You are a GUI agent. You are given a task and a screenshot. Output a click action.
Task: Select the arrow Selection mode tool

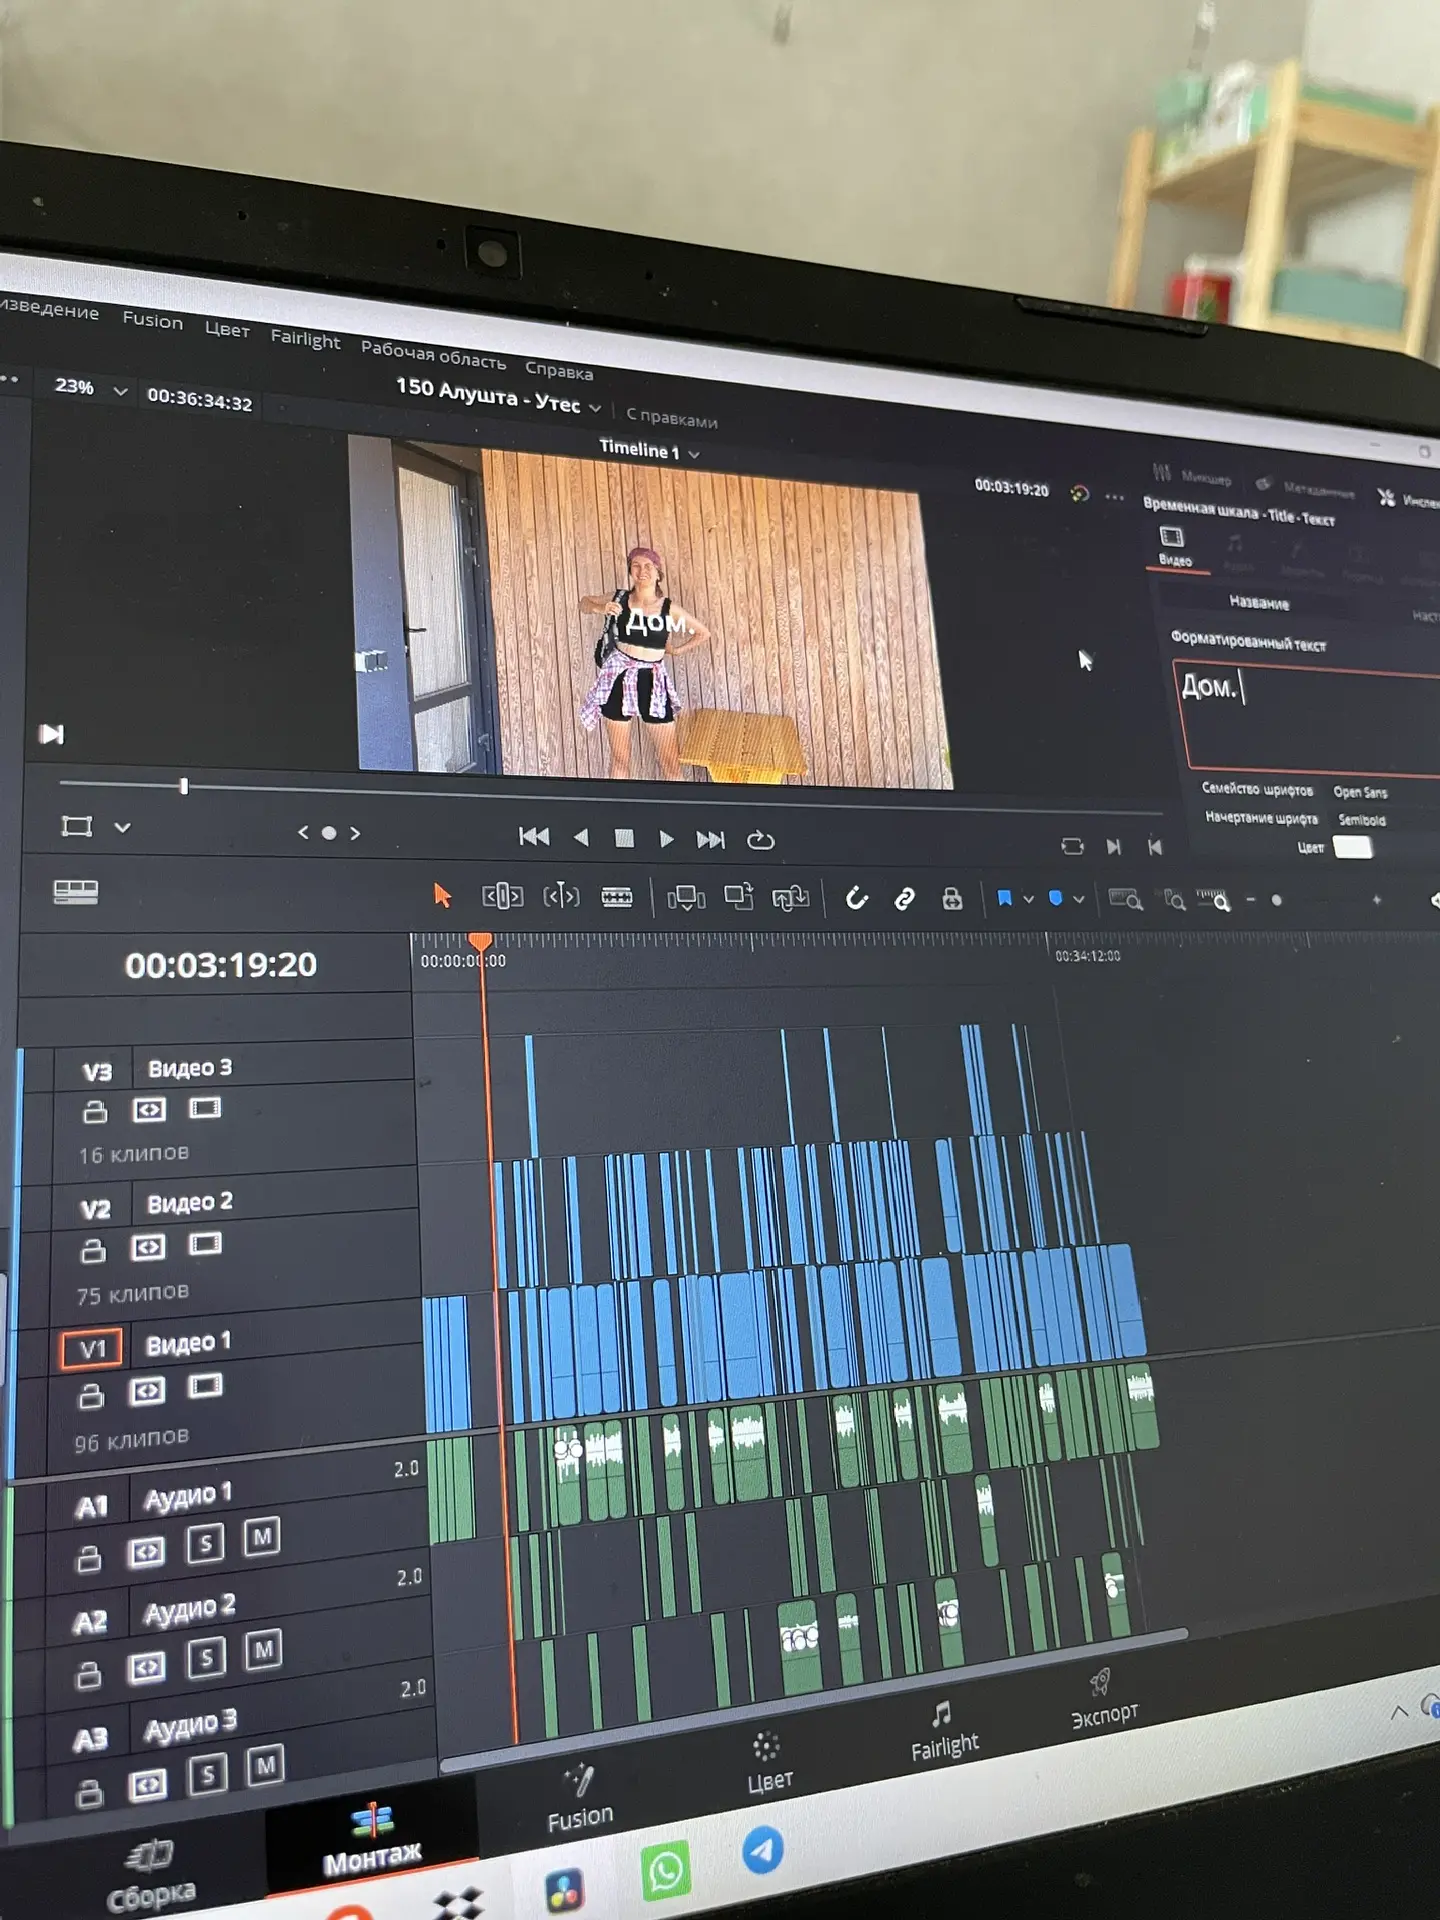point(442,894)
